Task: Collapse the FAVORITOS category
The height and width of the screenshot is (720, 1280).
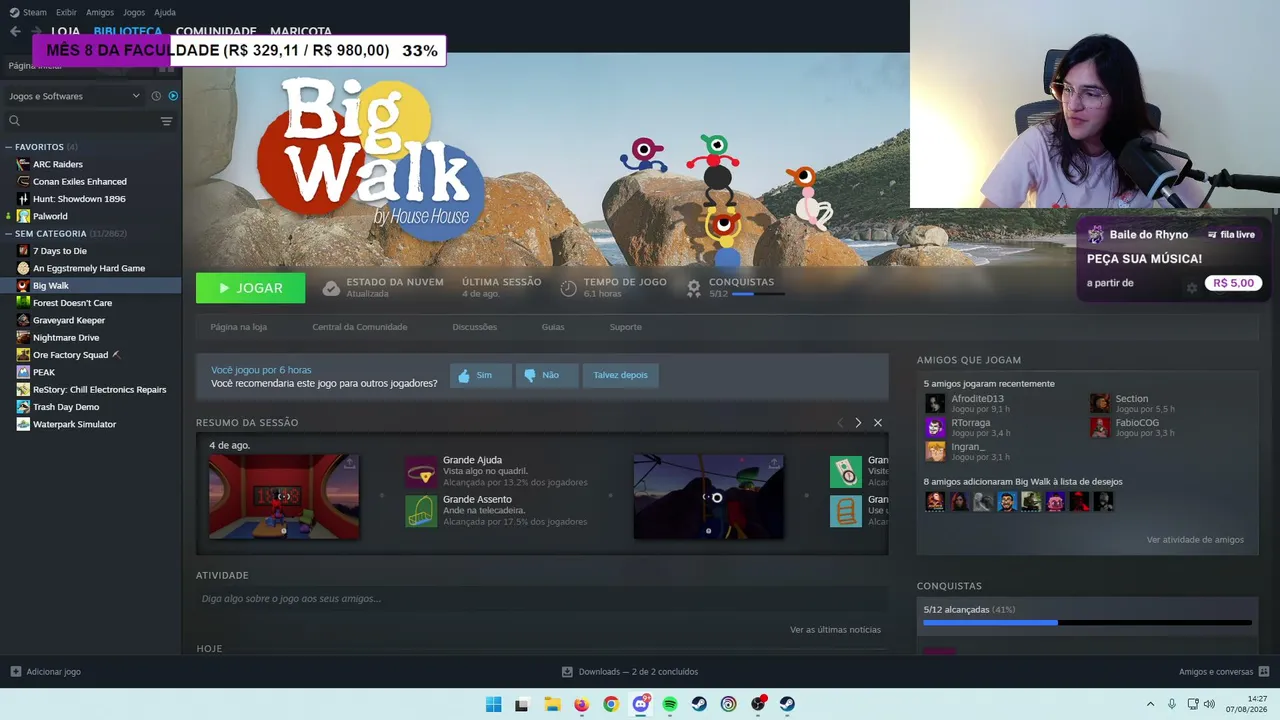Action: [x=9, y=147]
